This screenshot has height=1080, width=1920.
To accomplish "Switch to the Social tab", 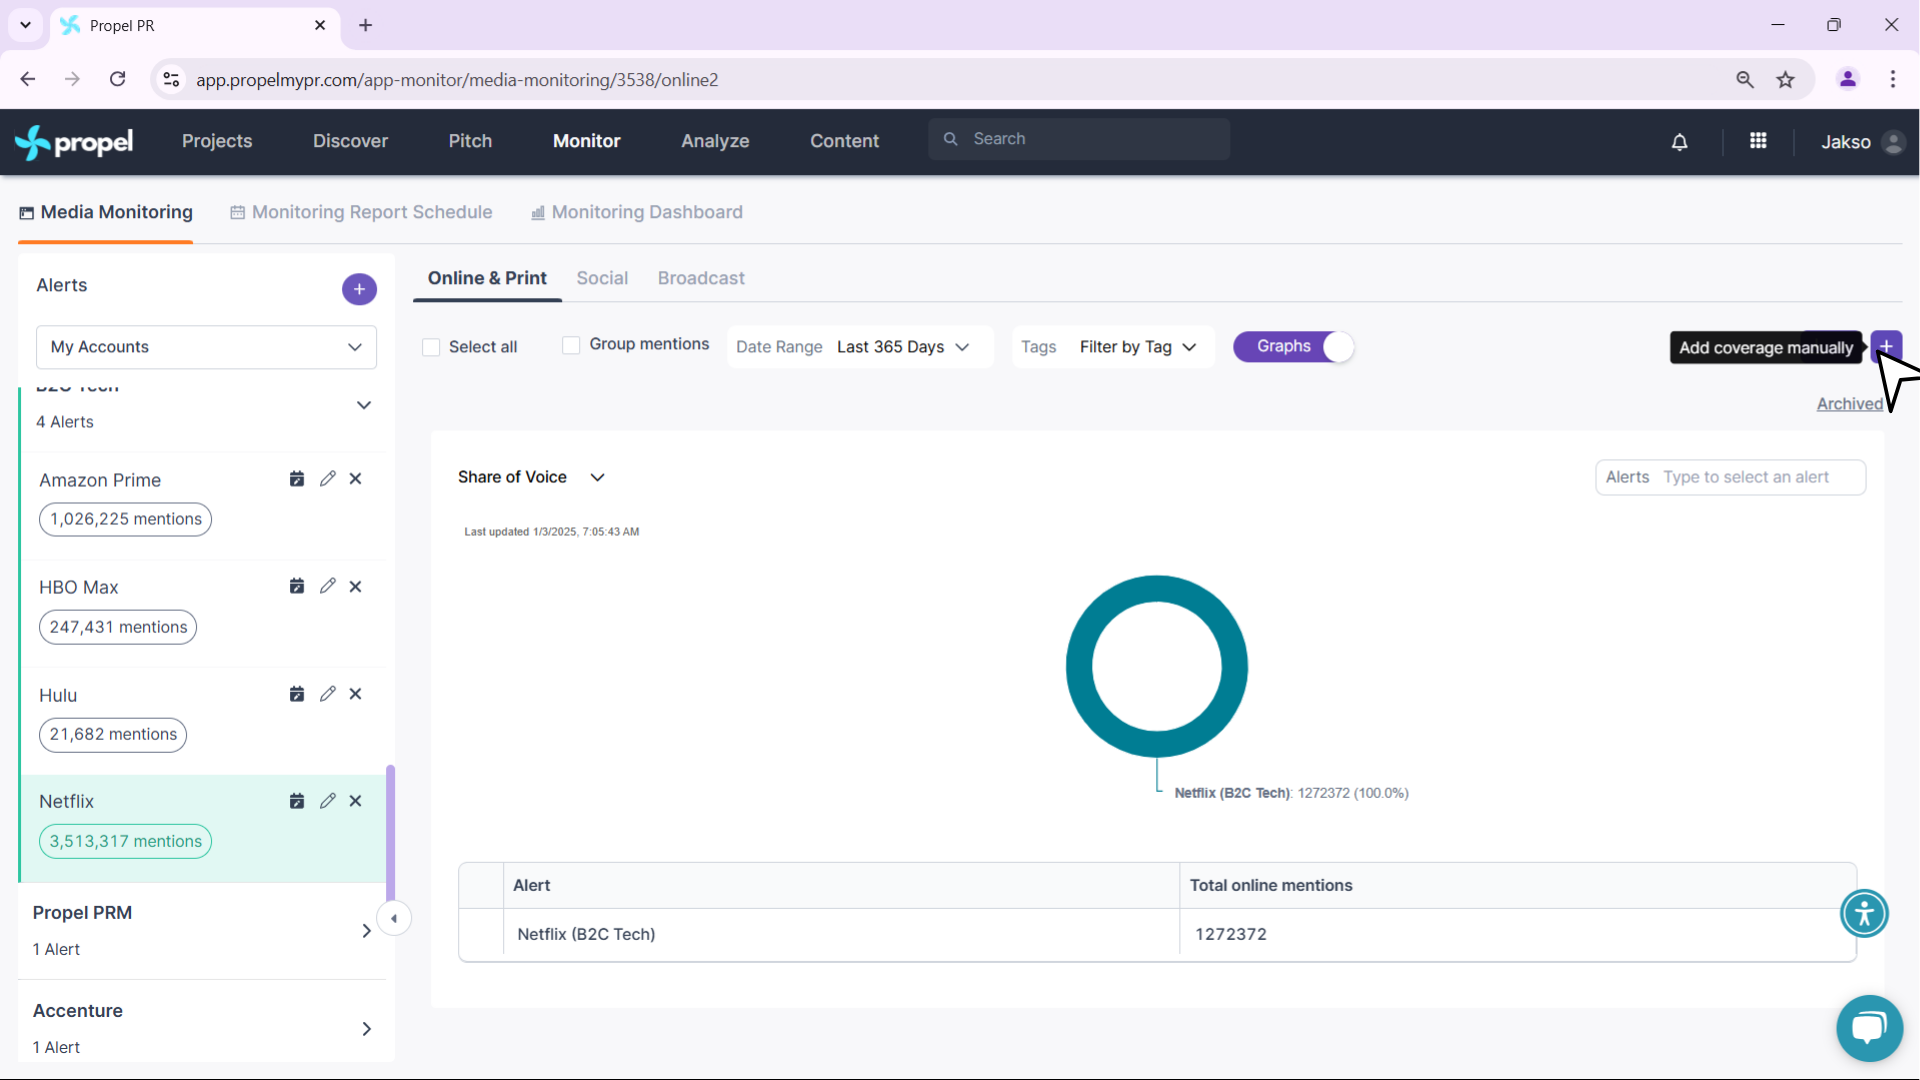I will click(x=602, y=278).
